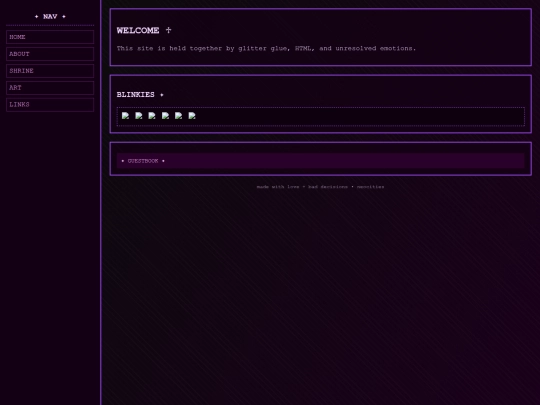Click the BLINKIES heading
Image resolution: width=540 pixels, height=405 pixels.
140,94
